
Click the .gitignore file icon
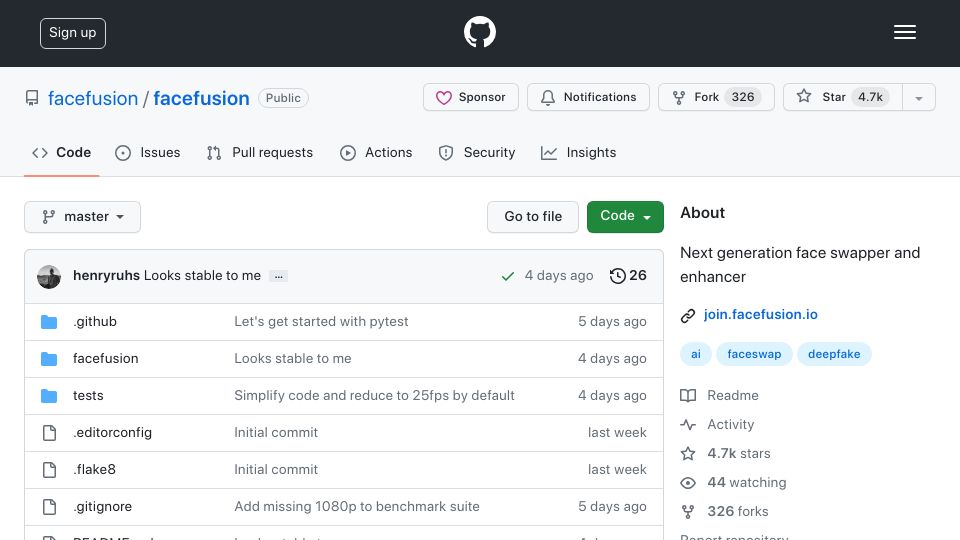click(49, 507)
